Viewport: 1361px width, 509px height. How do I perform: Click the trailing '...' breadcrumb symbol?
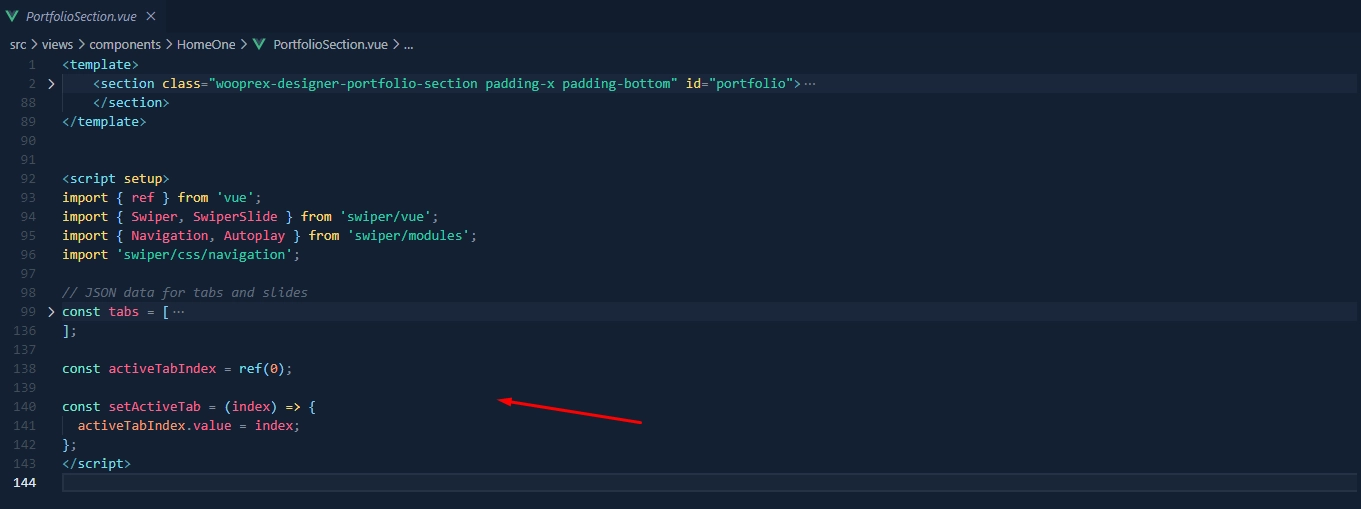408,44
